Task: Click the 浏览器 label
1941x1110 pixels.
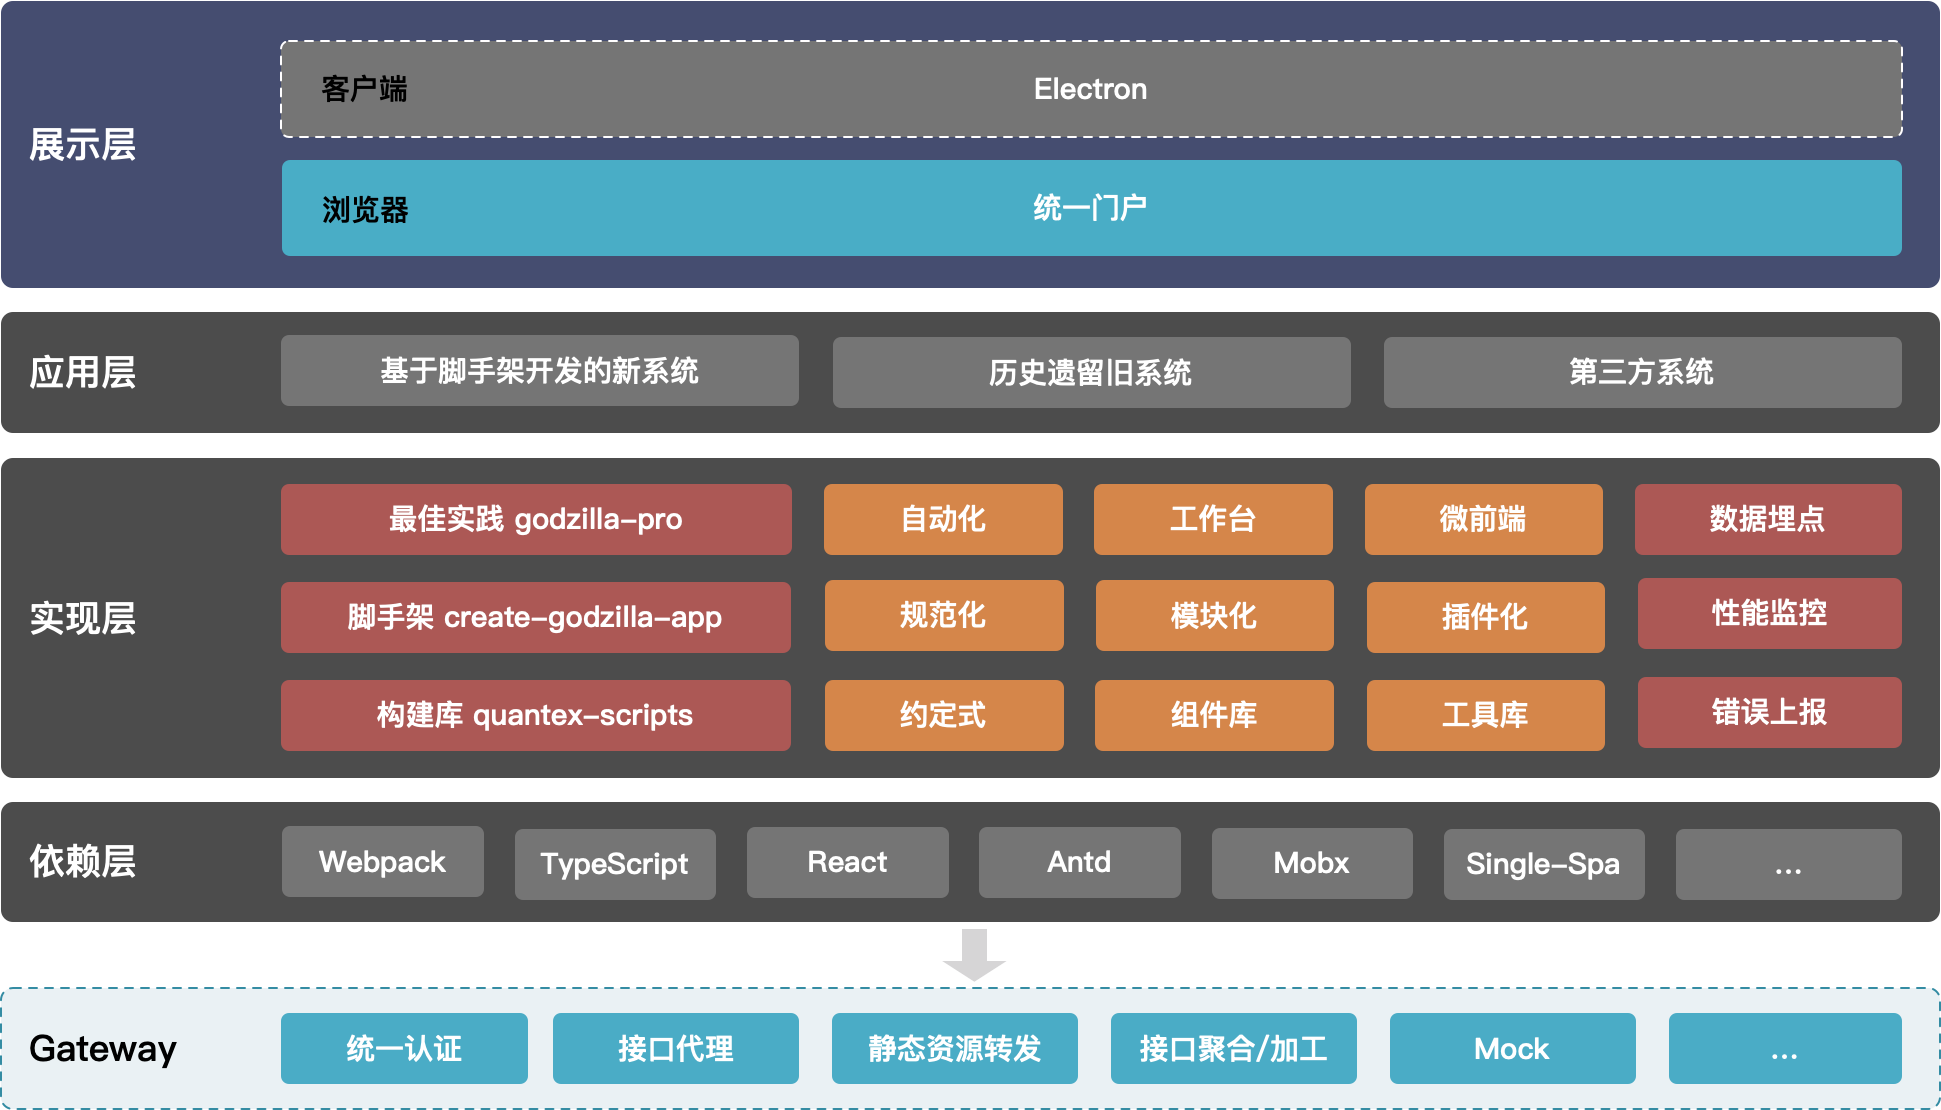Action: [365, 209]
